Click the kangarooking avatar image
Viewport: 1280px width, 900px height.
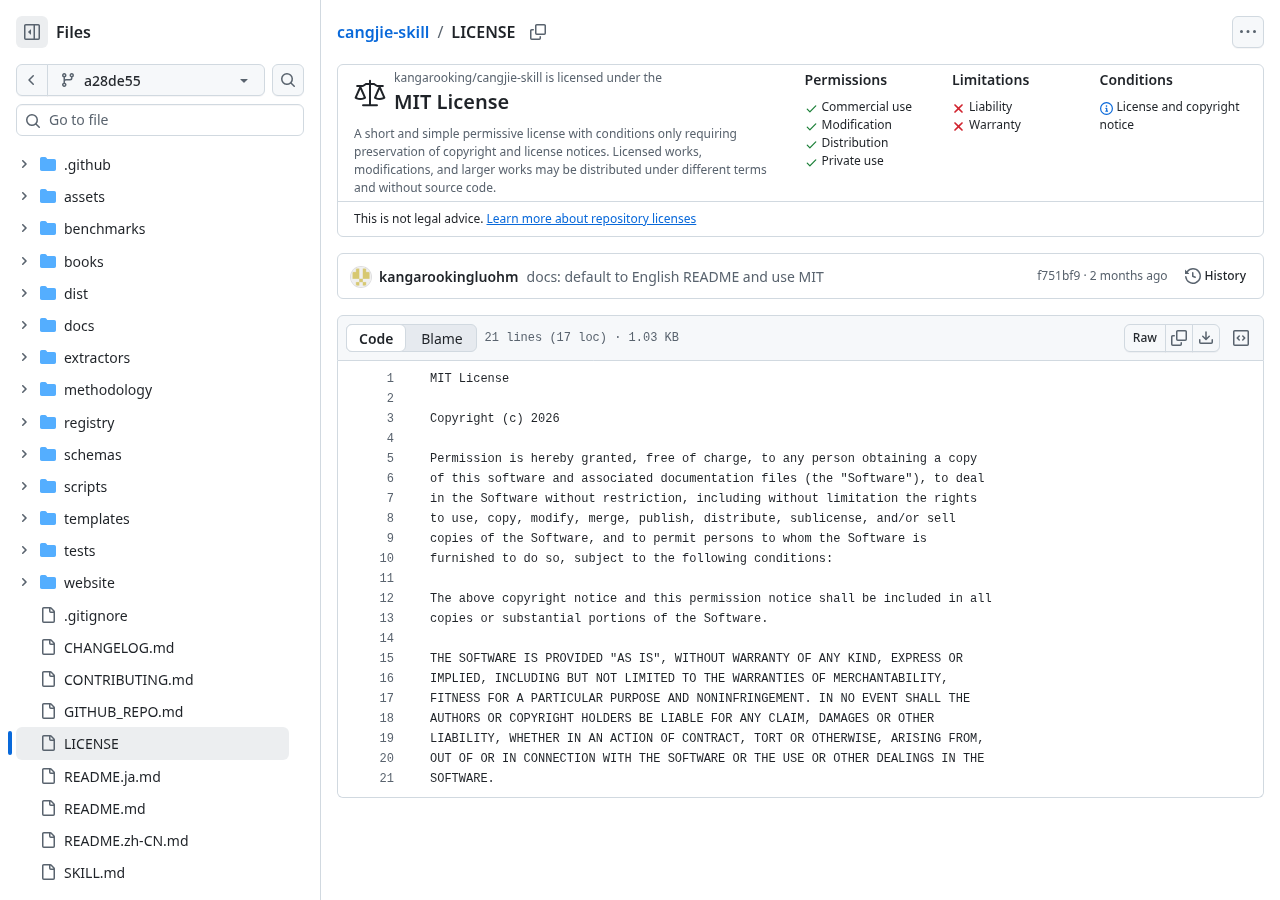[361, 277]
